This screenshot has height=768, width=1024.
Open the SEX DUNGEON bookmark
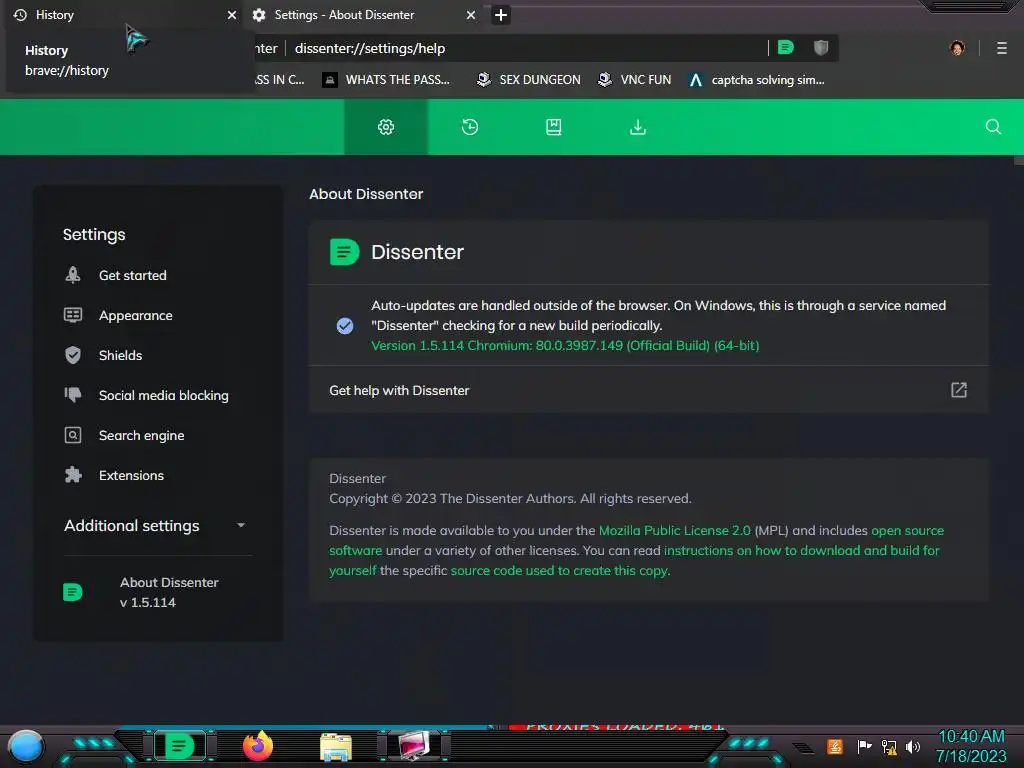point(529,80)
